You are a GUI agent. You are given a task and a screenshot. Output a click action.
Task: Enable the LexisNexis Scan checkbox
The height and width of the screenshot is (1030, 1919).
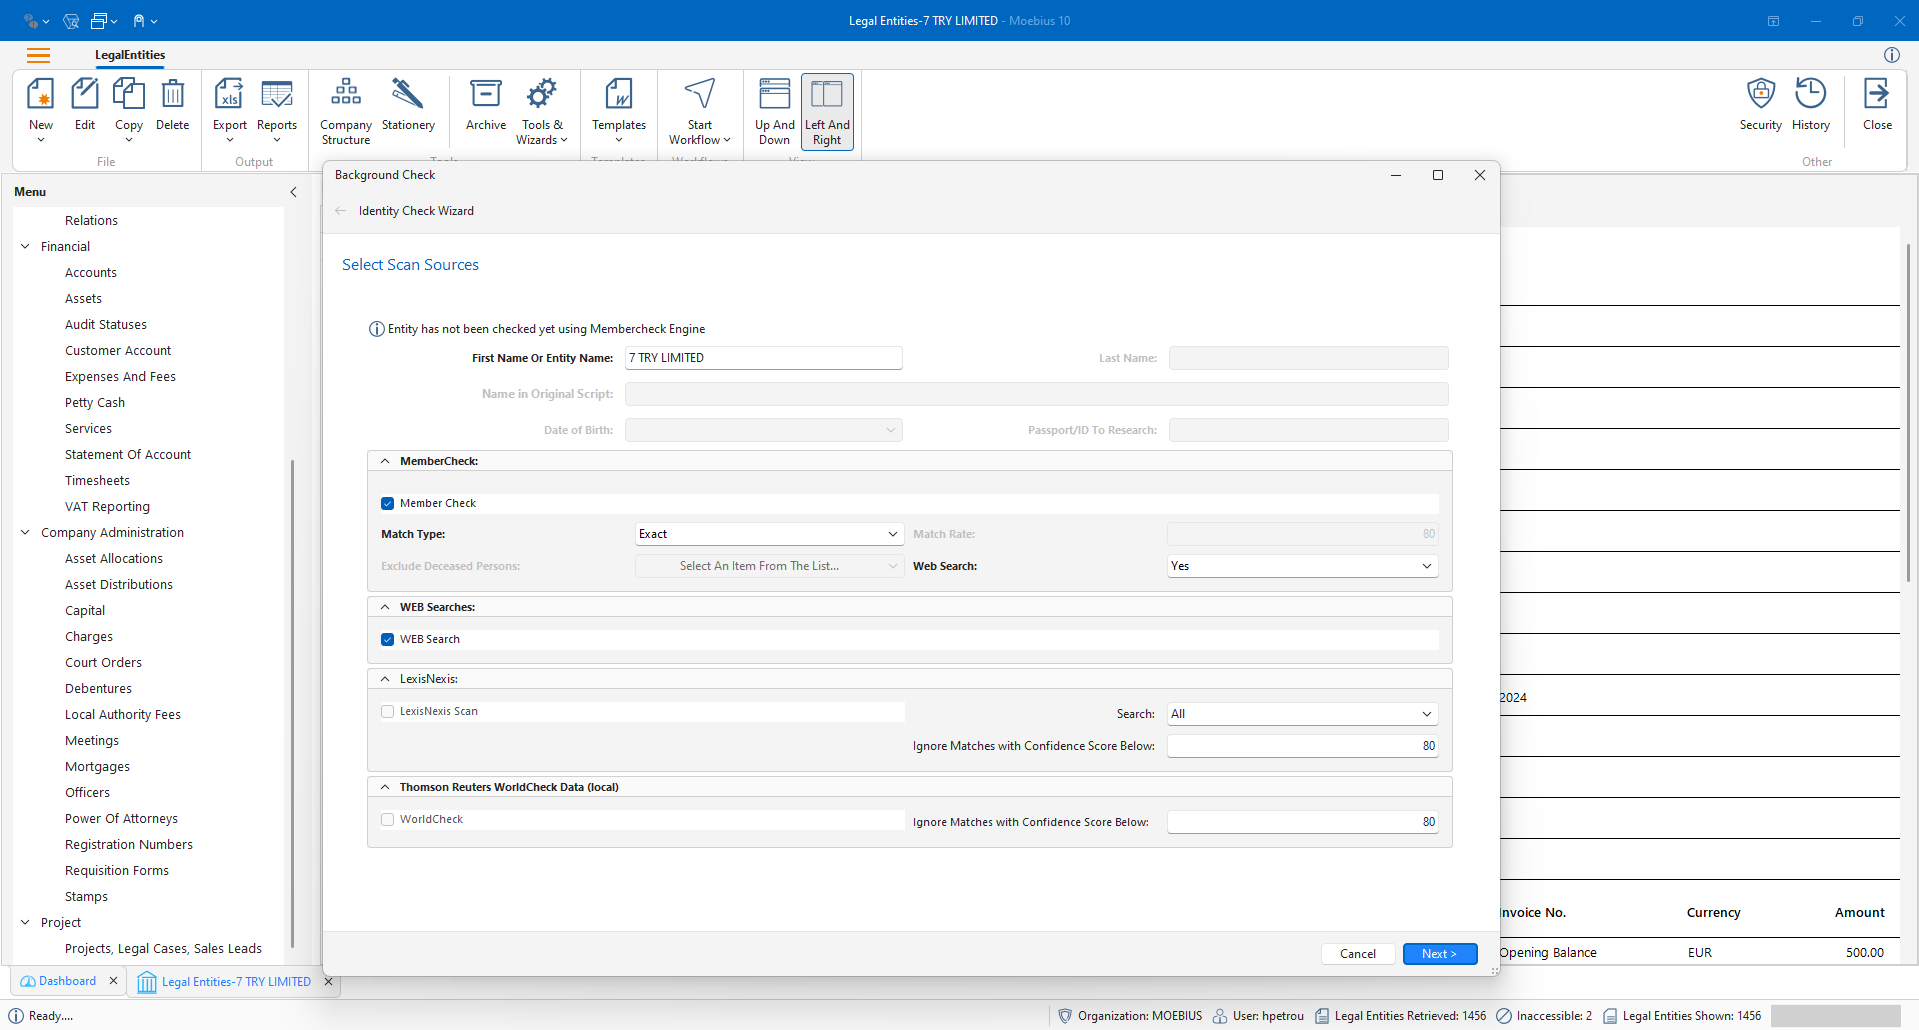pos(387,711)
